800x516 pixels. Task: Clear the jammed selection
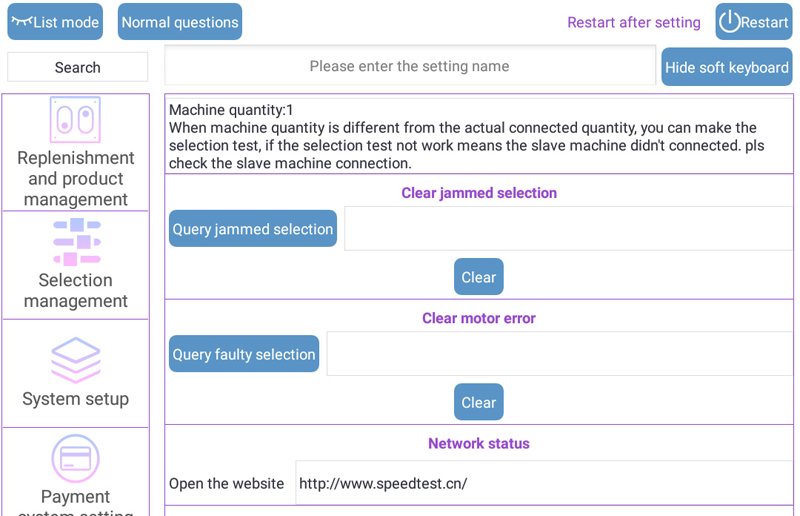(x=479, y=277)
